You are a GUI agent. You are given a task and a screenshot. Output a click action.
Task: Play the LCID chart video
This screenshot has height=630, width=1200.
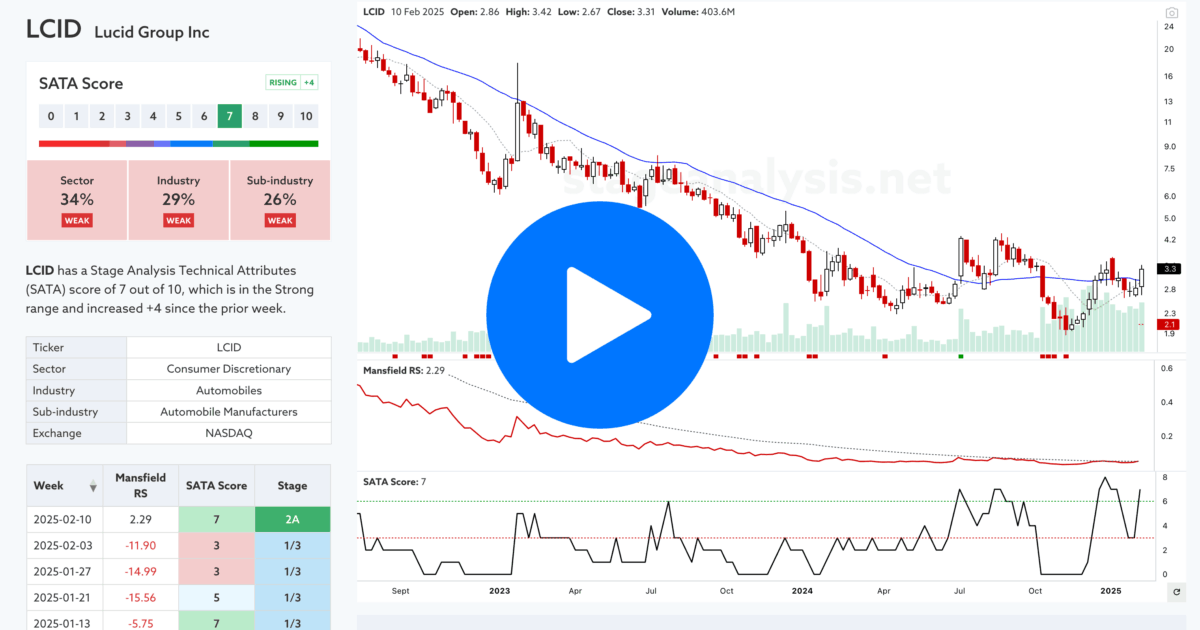pos(600,315)
